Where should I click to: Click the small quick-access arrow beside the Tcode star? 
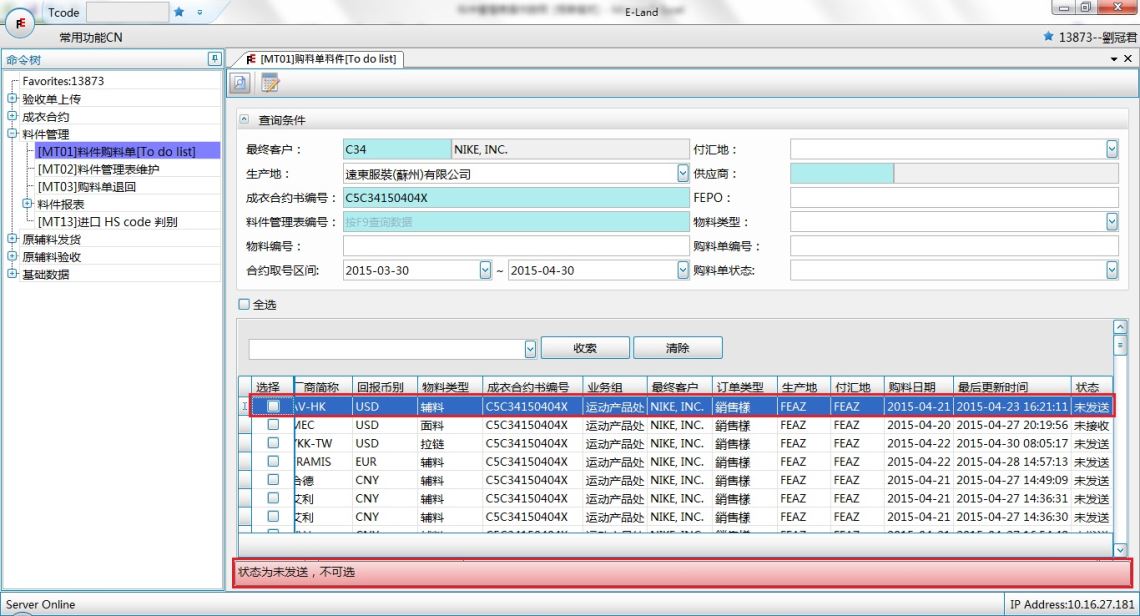pos(199,12)
